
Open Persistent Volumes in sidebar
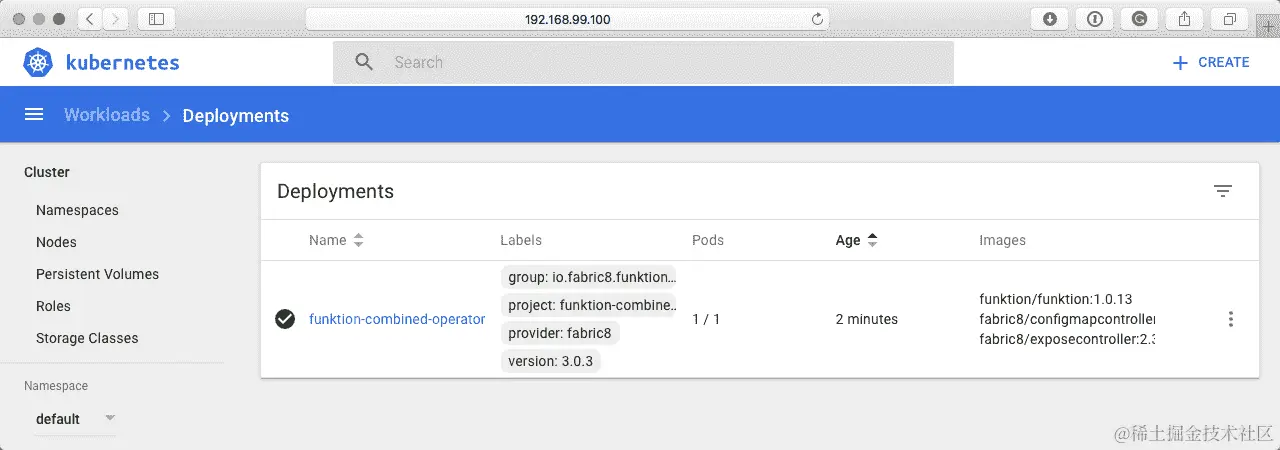(97, 274)
